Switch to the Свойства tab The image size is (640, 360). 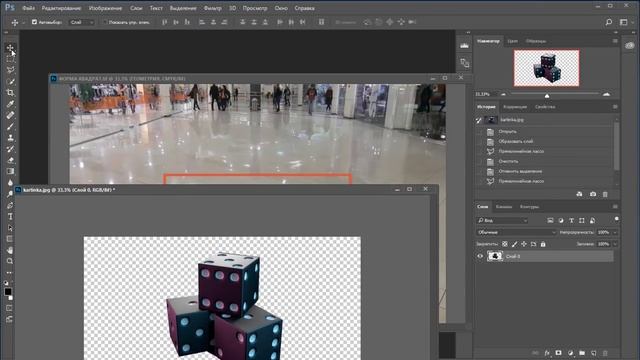(x=545, y=107)
